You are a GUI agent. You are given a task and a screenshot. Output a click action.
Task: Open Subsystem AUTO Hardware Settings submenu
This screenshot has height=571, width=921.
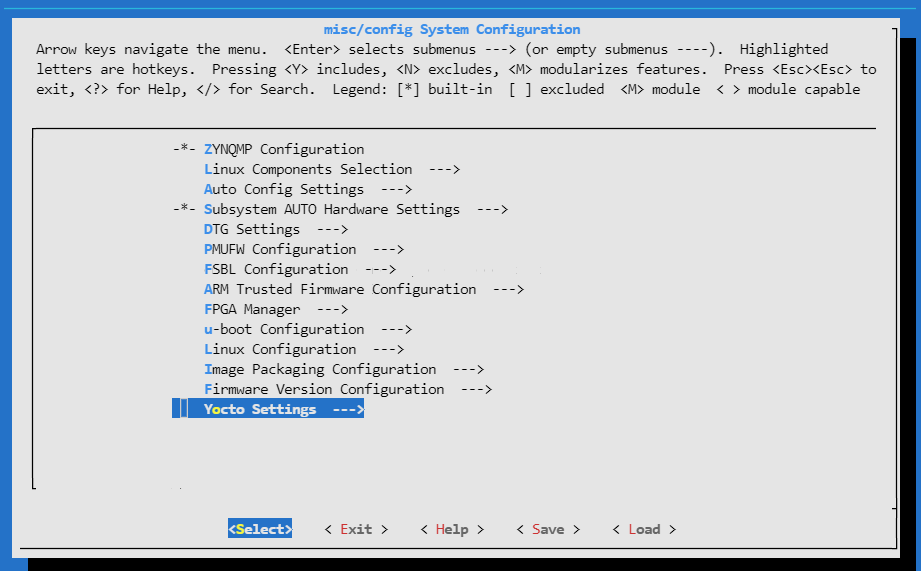coord(356,209)
